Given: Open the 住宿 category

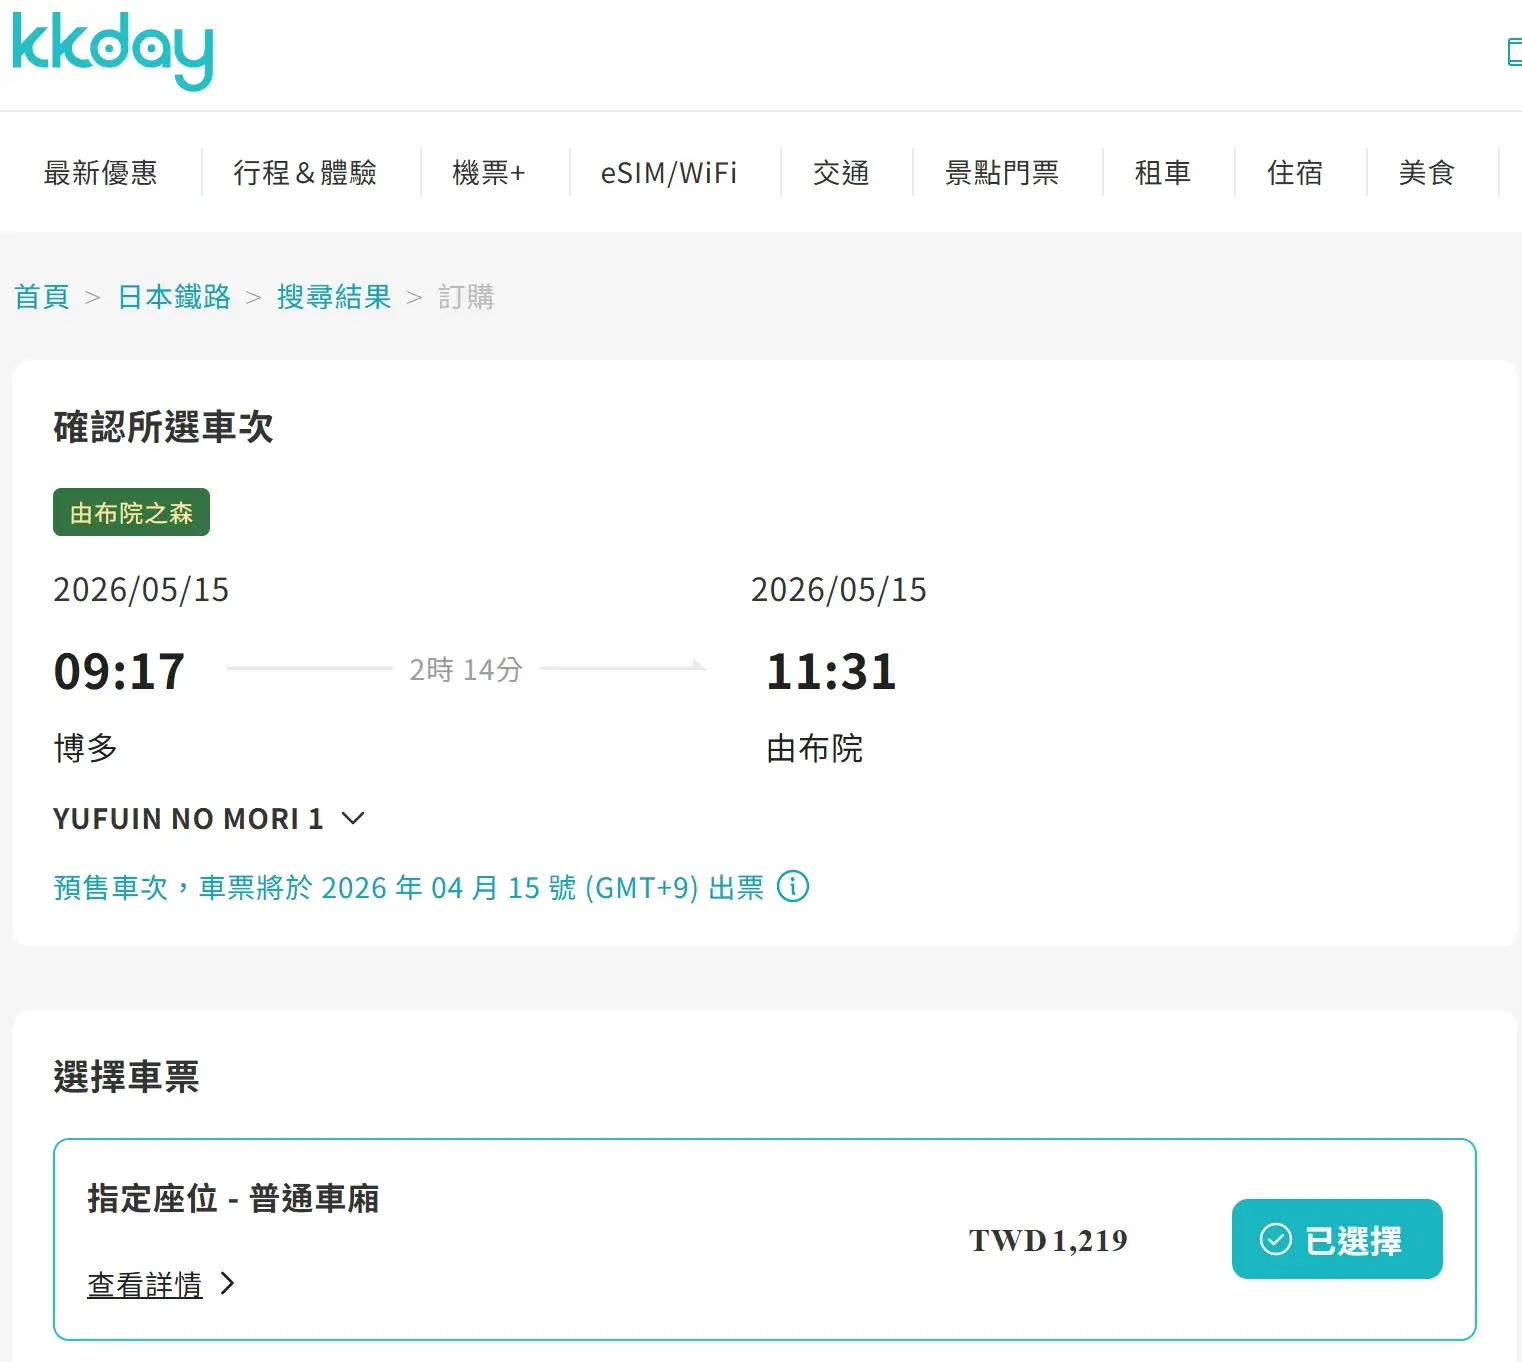Looking at the screenshot, I should (1295, 173).
